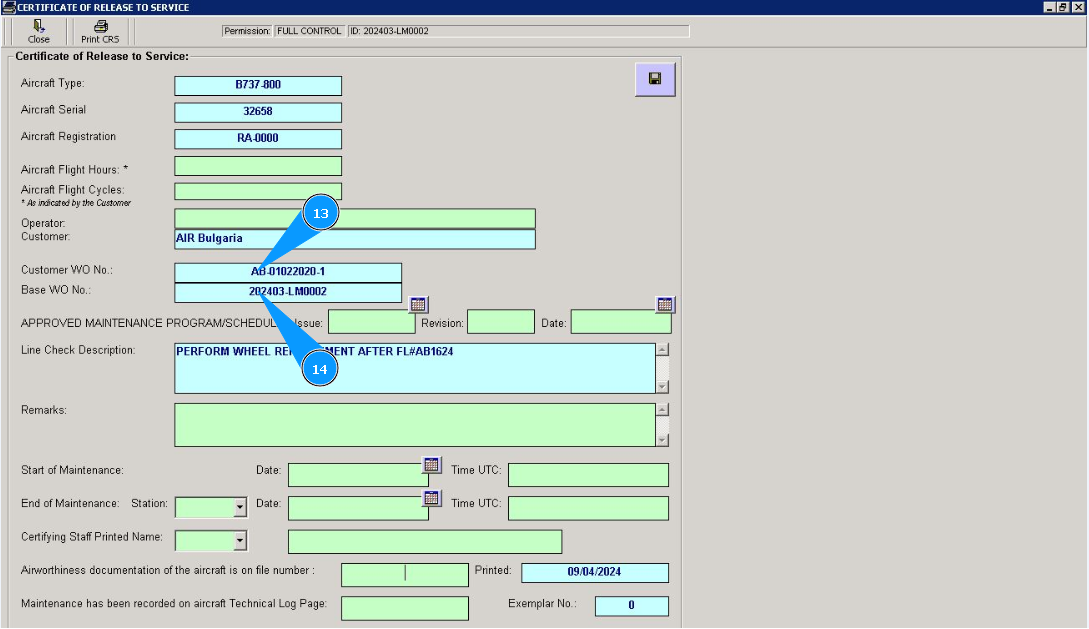Click the Base WO No. field

pyautogui.click(x=288, y=292)
